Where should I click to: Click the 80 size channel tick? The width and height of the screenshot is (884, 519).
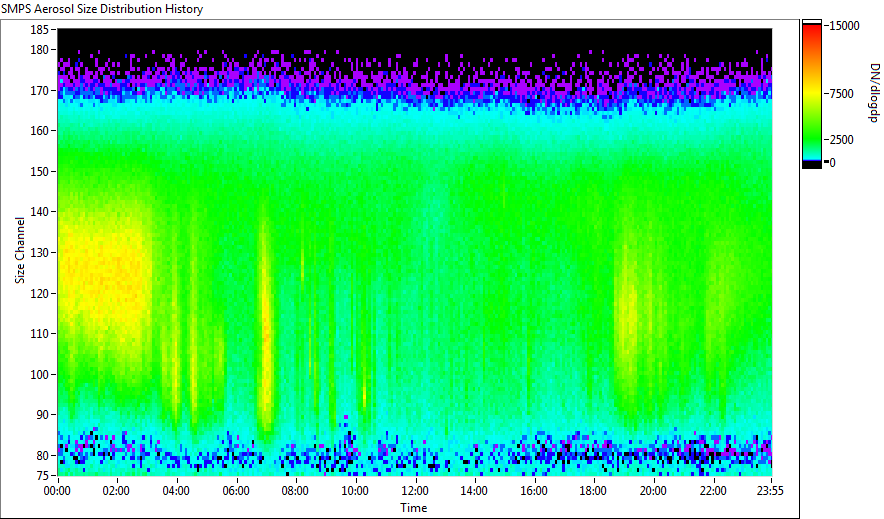(x=42, y=455)
